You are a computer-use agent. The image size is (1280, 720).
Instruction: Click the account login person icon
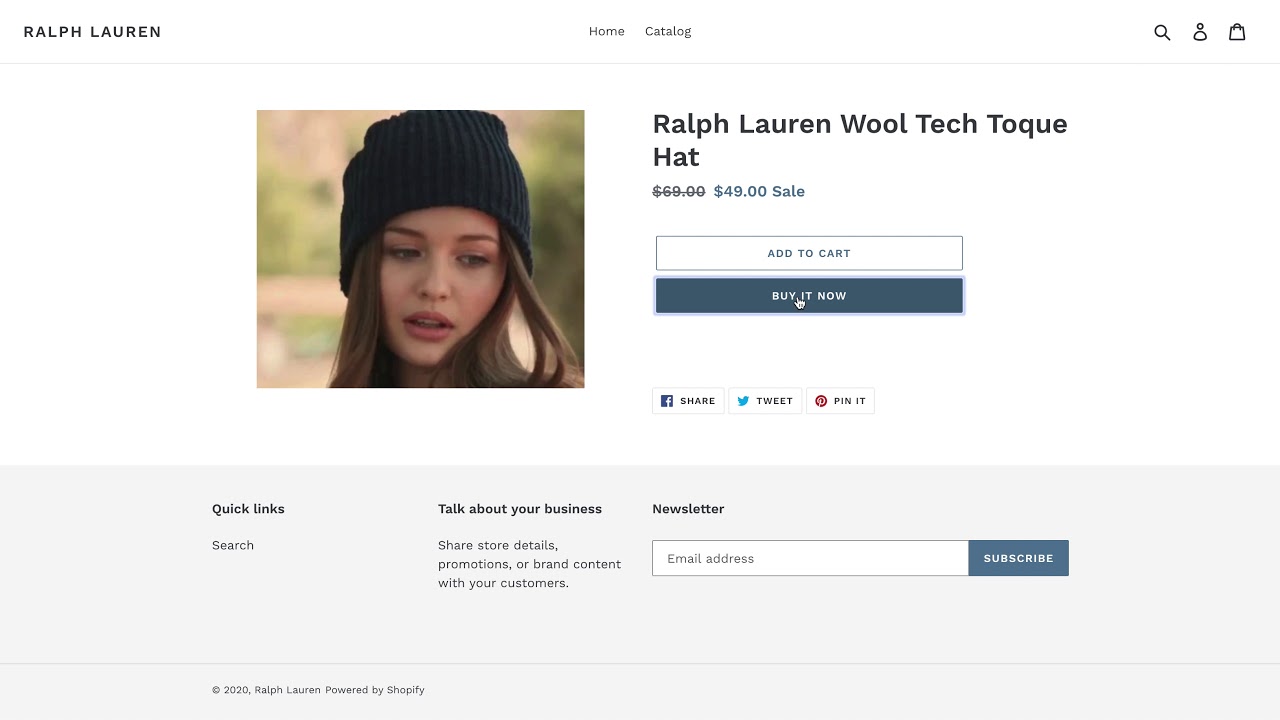point(1200,32)
